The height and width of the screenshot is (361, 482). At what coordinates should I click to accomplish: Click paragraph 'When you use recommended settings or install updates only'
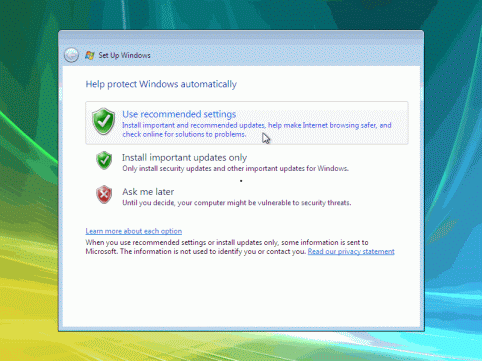pos(240,247)
